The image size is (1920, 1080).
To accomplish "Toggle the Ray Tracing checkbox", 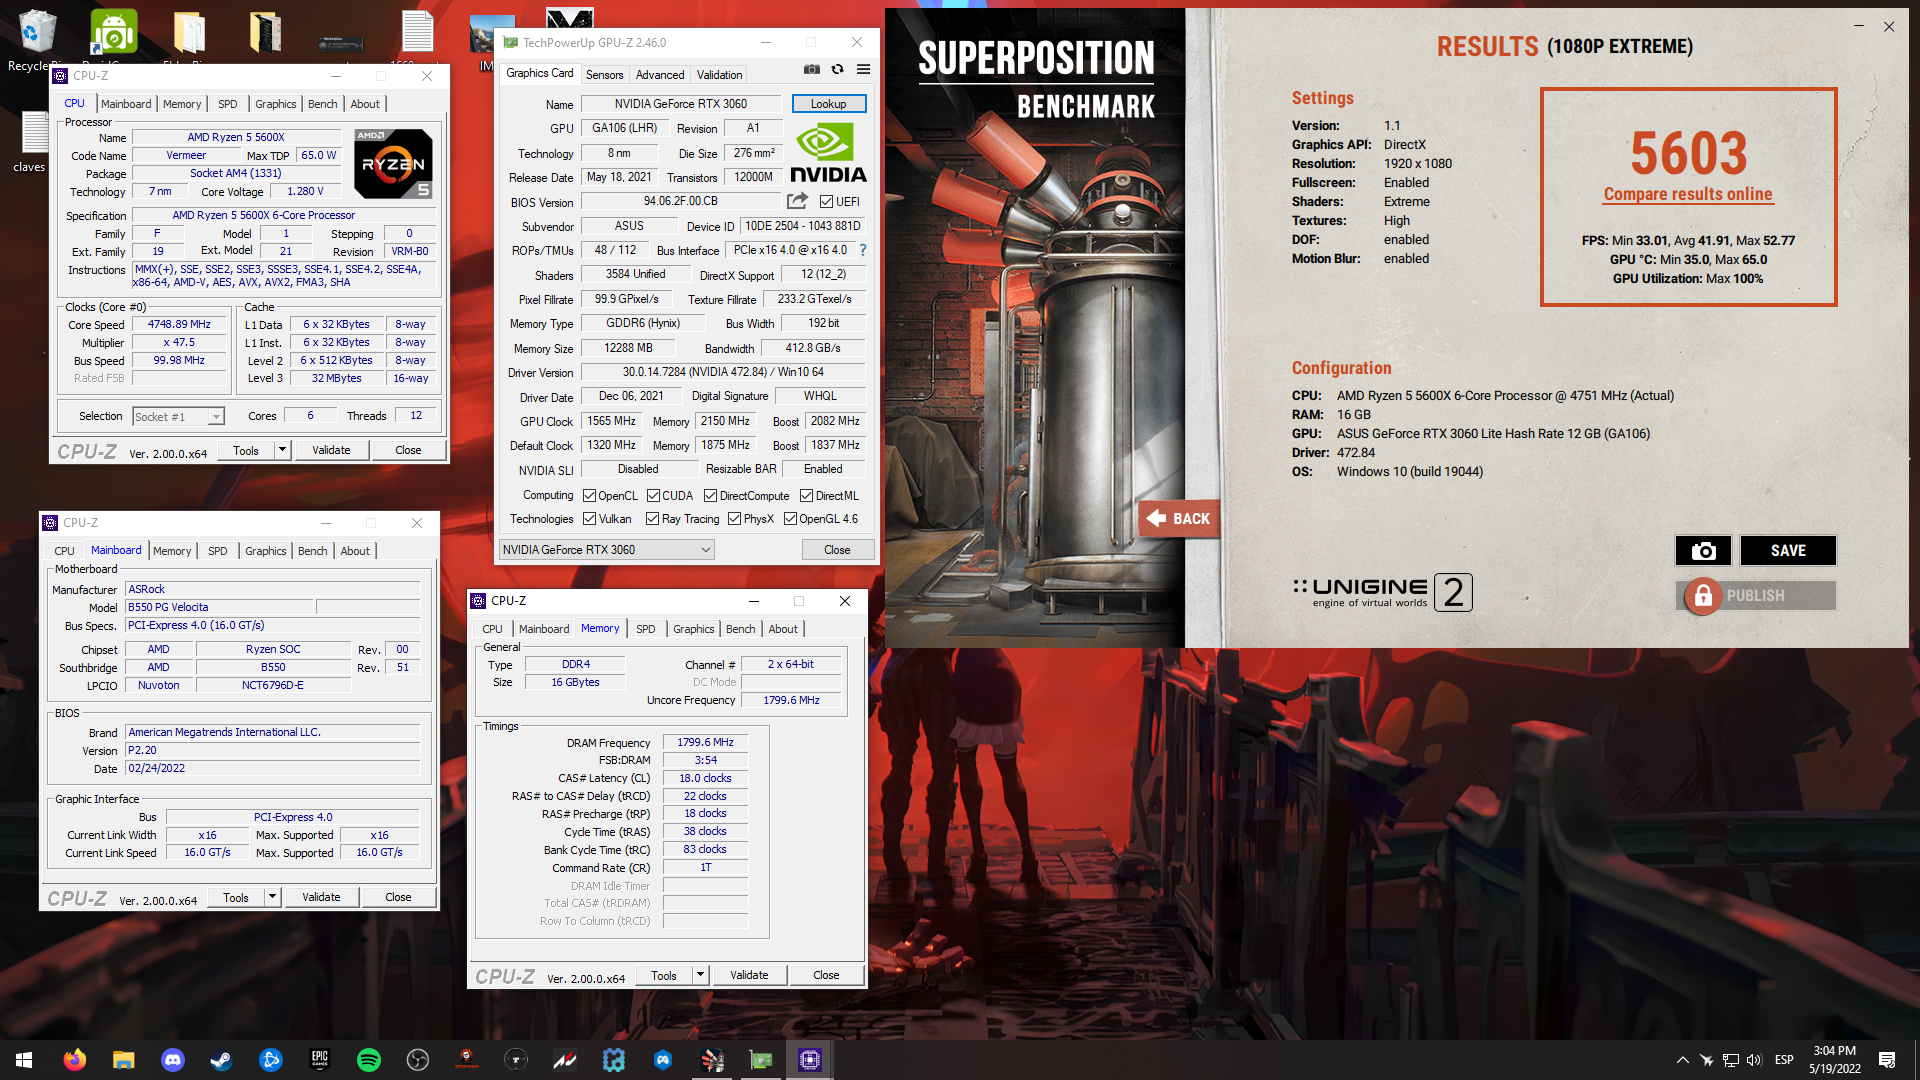I will pos(652,519).
